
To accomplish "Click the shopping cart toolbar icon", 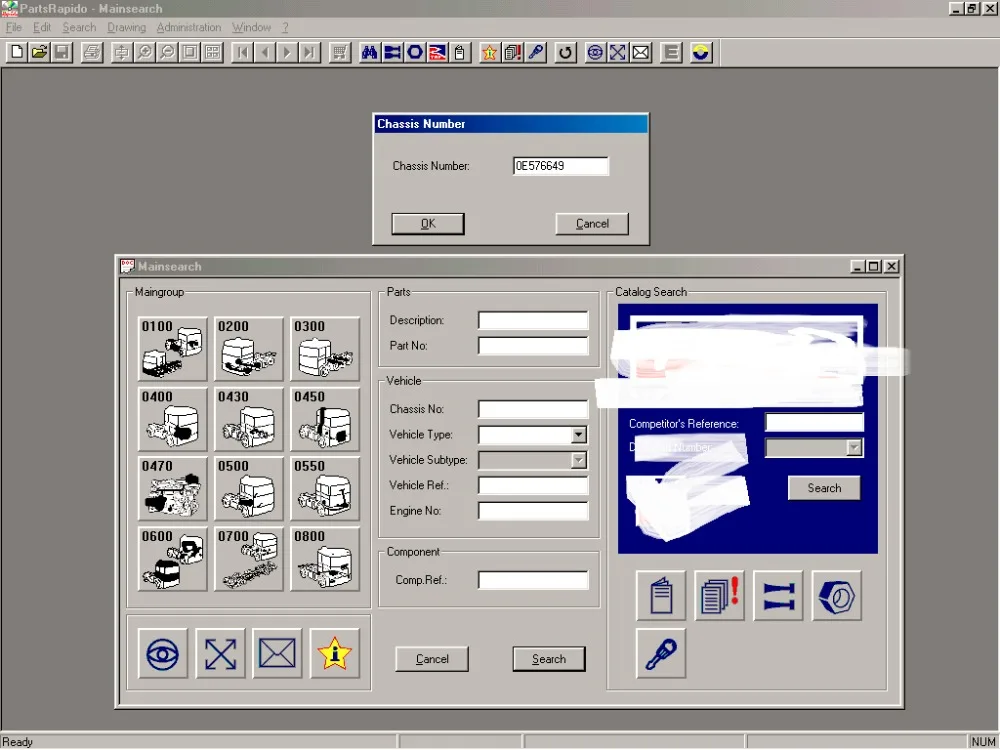I will (340, 52).
